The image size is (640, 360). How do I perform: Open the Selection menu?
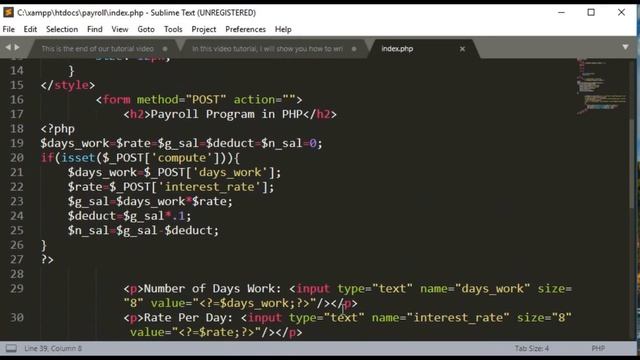point(62,29)
